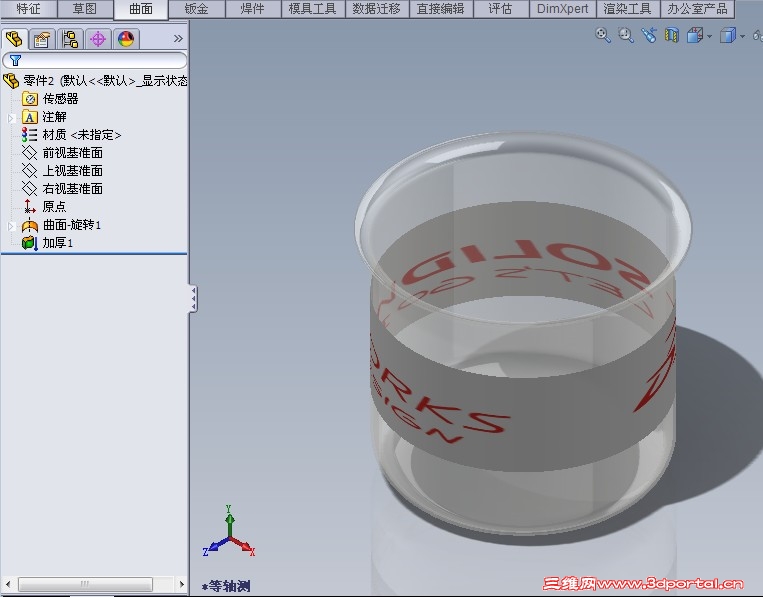Click the 传感器 sensor folder icon
This screenshot has height=597, width=763.
coord(30,99)
